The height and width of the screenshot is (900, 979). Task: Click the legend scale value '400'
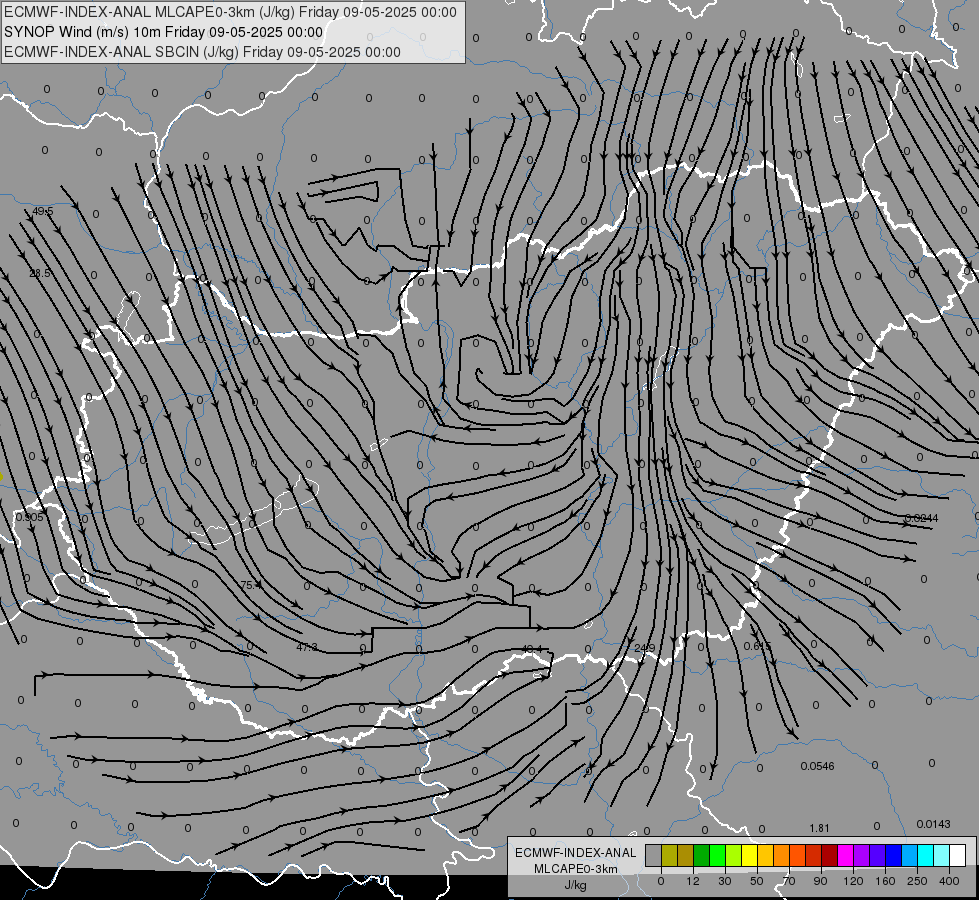949,881
